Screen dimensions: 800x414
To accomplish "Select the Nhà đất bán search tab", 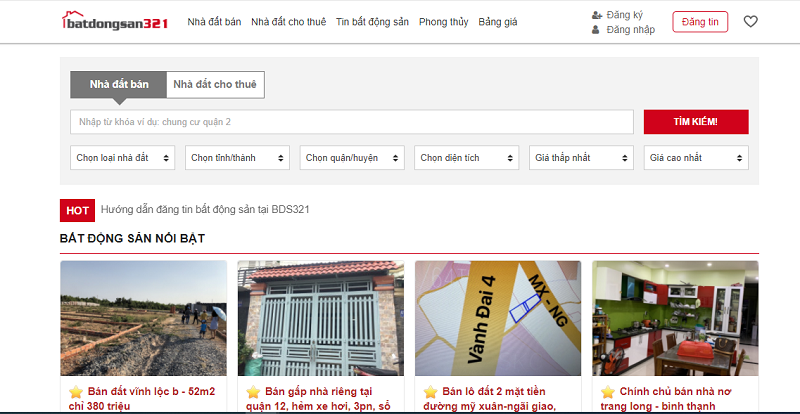I will pos(119,84).
